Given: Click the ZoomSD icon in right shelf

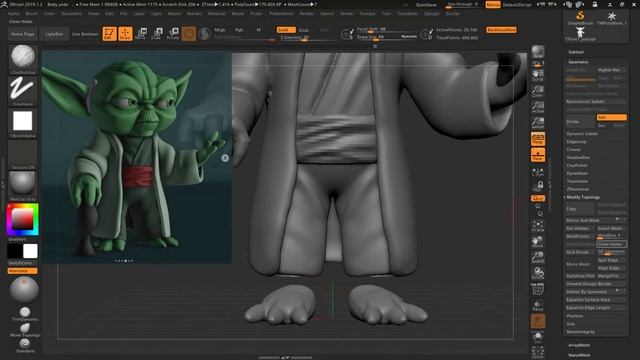Looking at the screenshot, I should (x=538, y=258).
